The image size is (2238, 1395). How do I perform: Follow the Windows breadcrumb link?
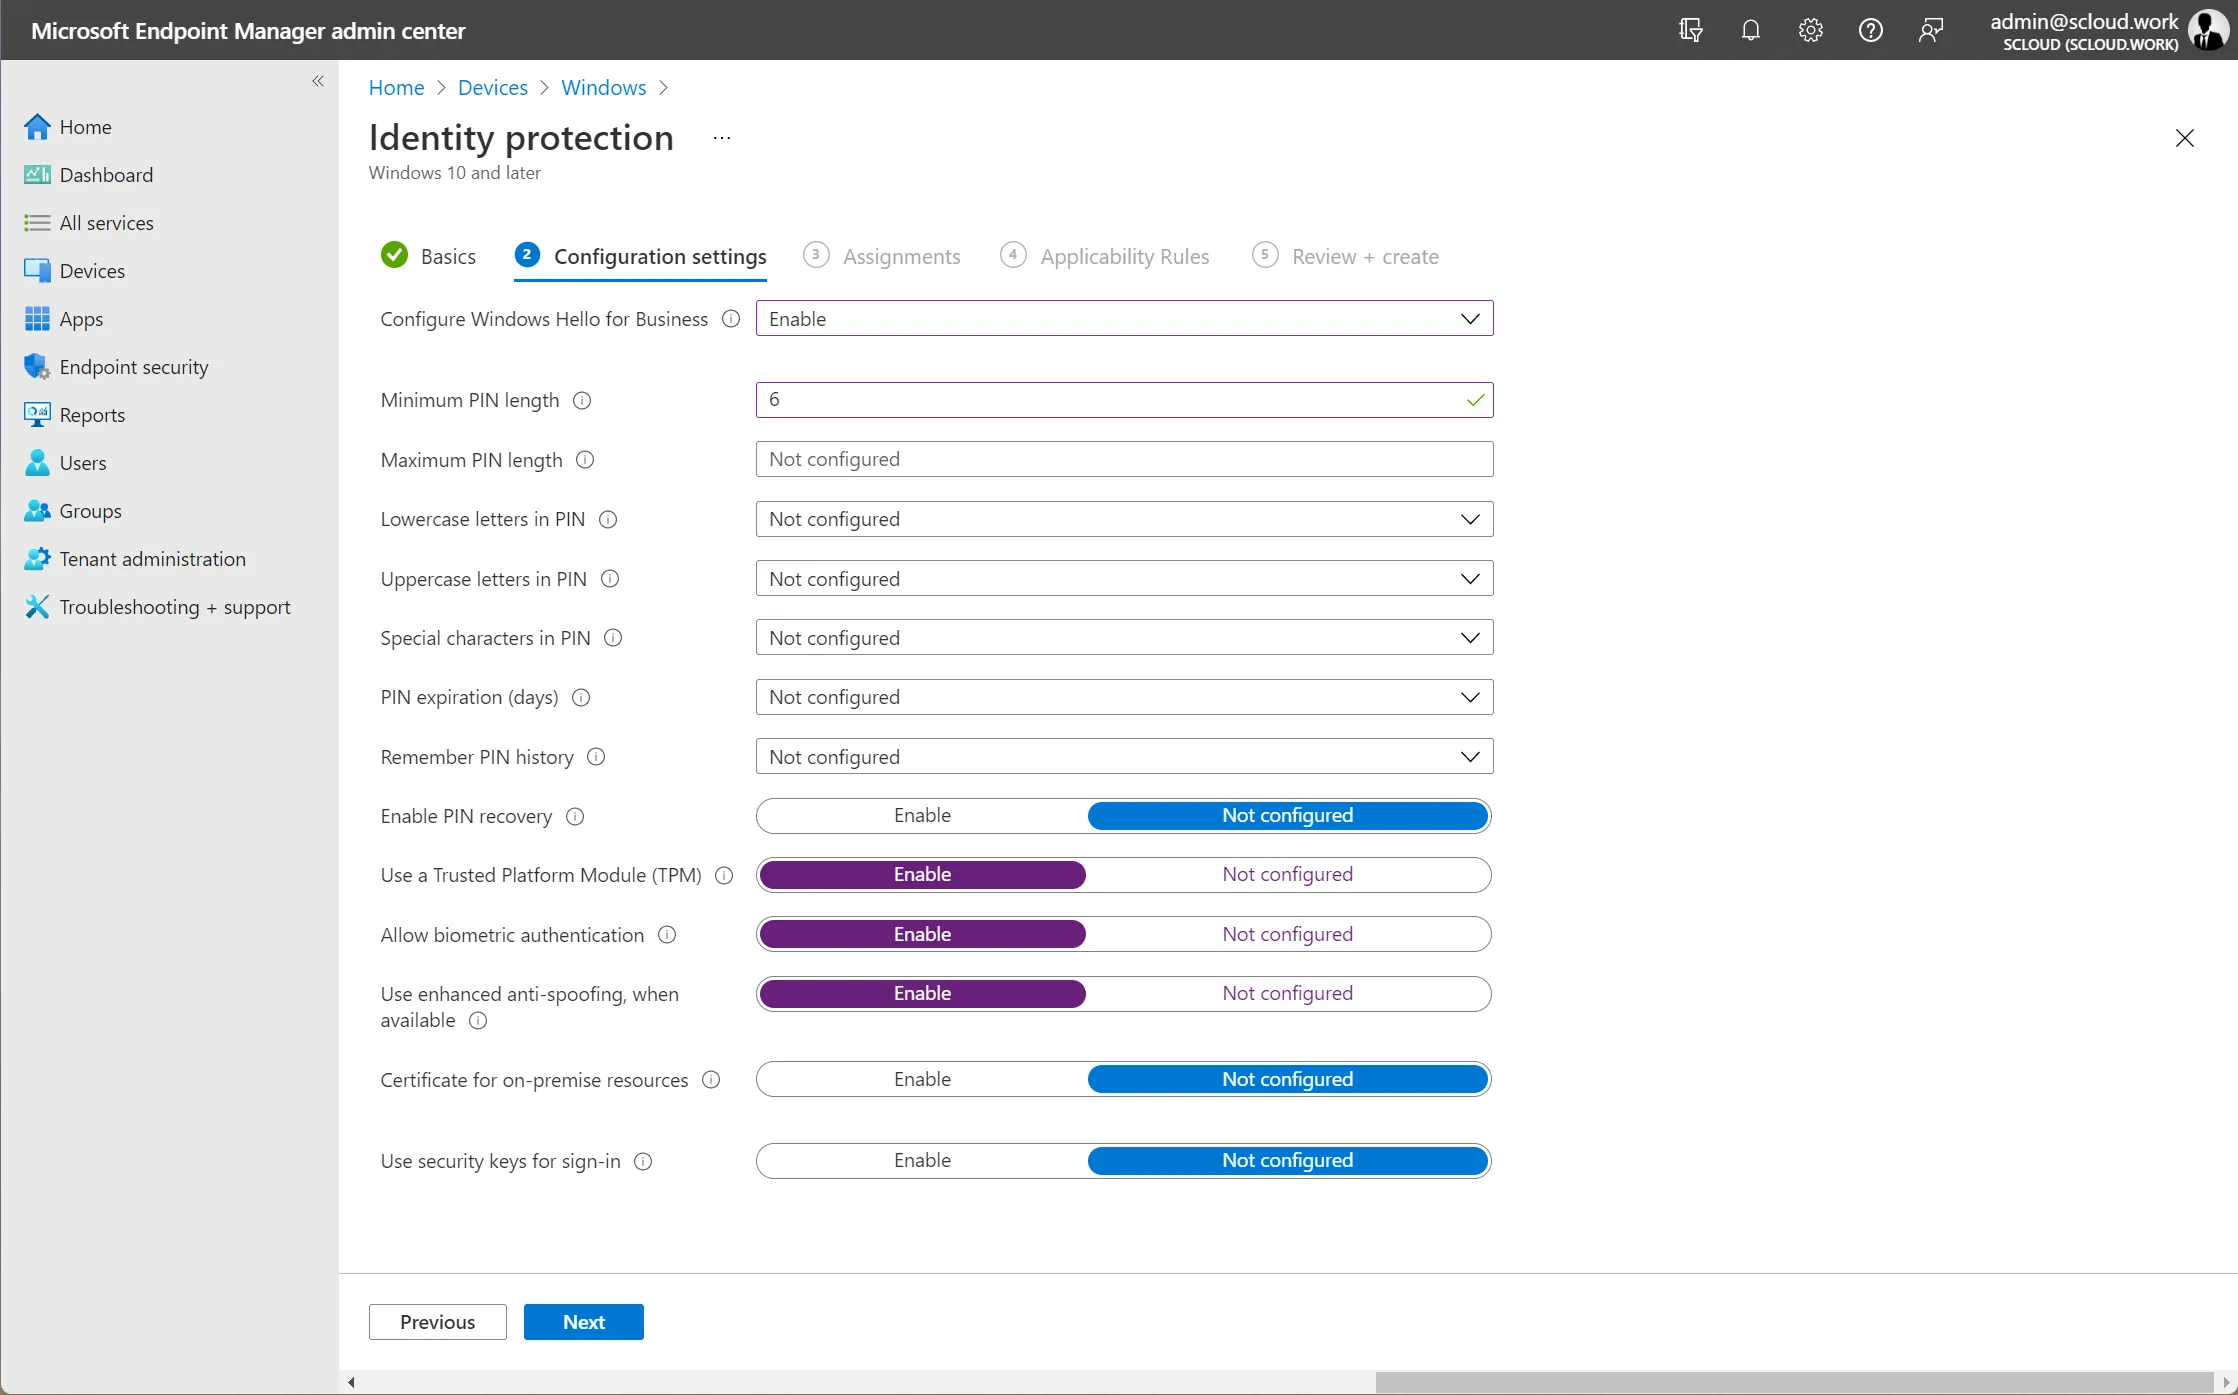pos(604,88)
